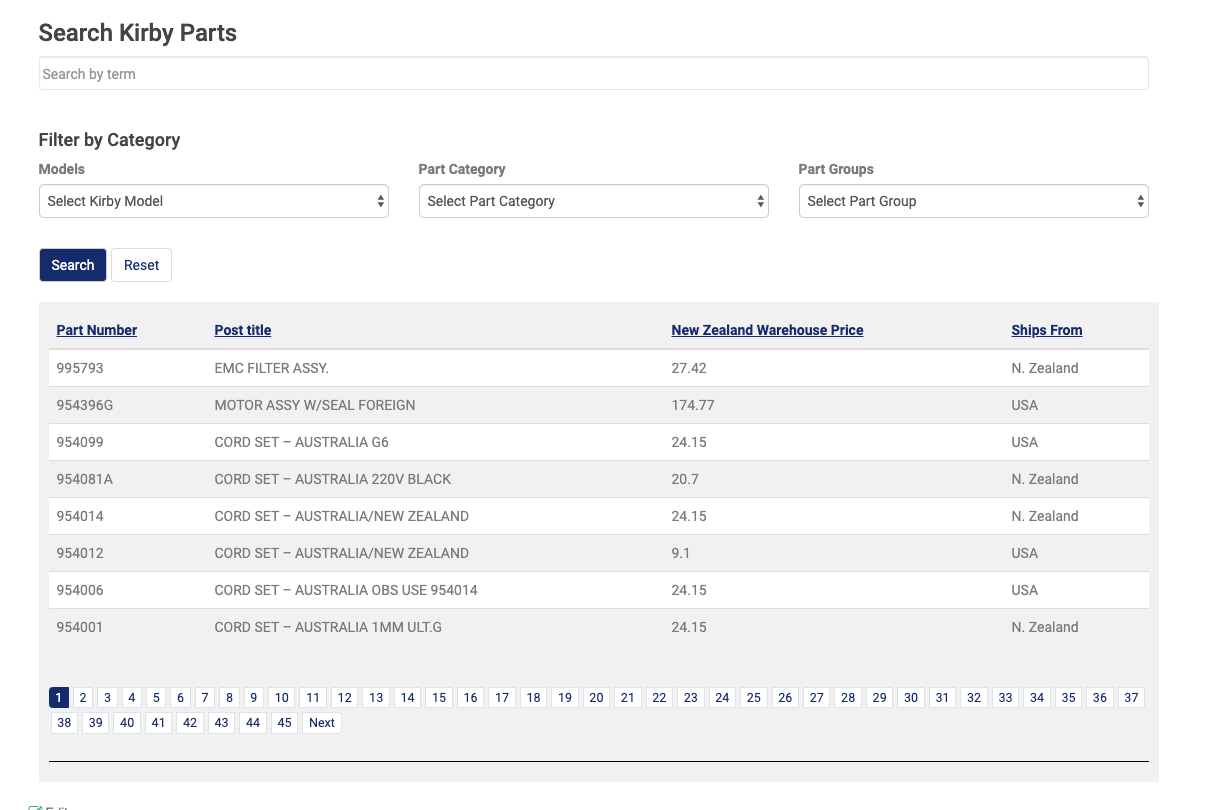Go to pagination page 20
This screenshot has height=810, width=1211.
(x=596, y=698)
